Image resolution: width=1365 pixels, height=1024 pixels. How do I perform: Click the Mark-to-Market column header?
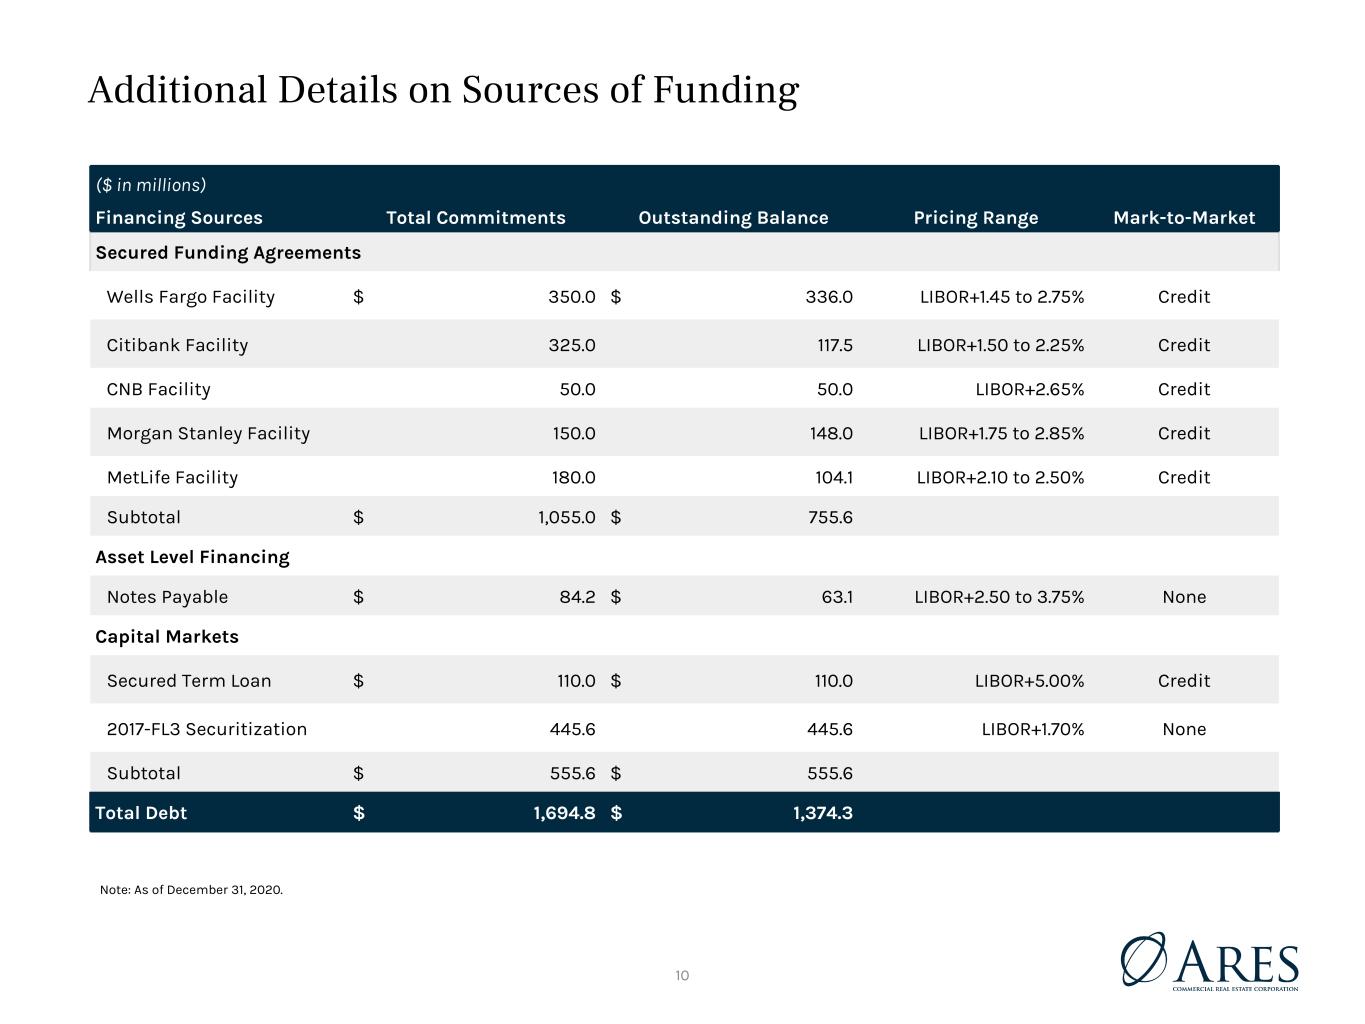pos(1184,218)
